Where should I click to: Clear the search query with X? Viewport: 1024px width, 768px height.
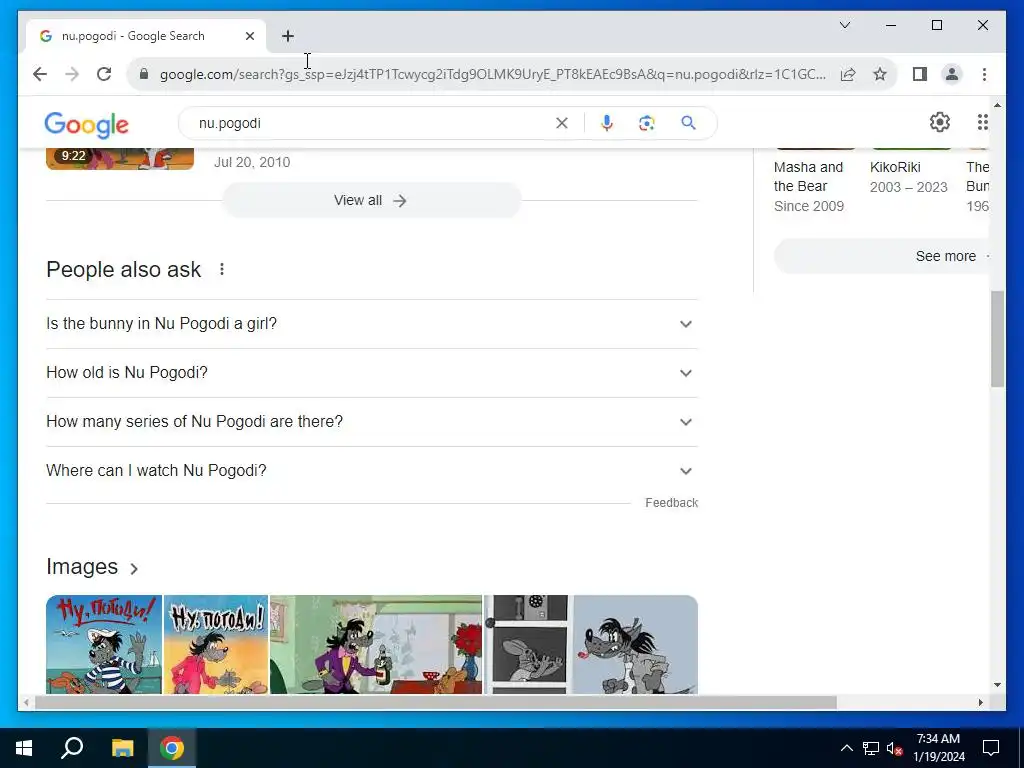[562, 123]
